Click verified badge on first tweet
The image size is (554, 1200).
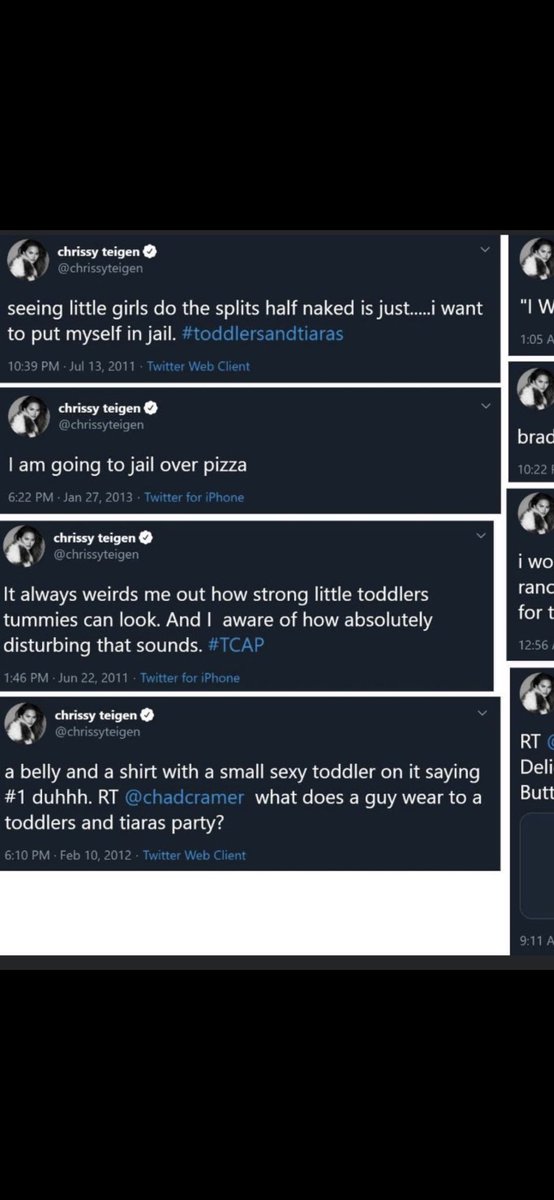149,252
